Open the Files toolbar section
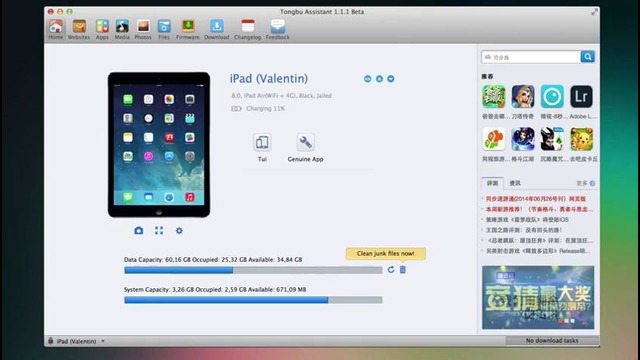The image size is (640, 360). (164, 29)
